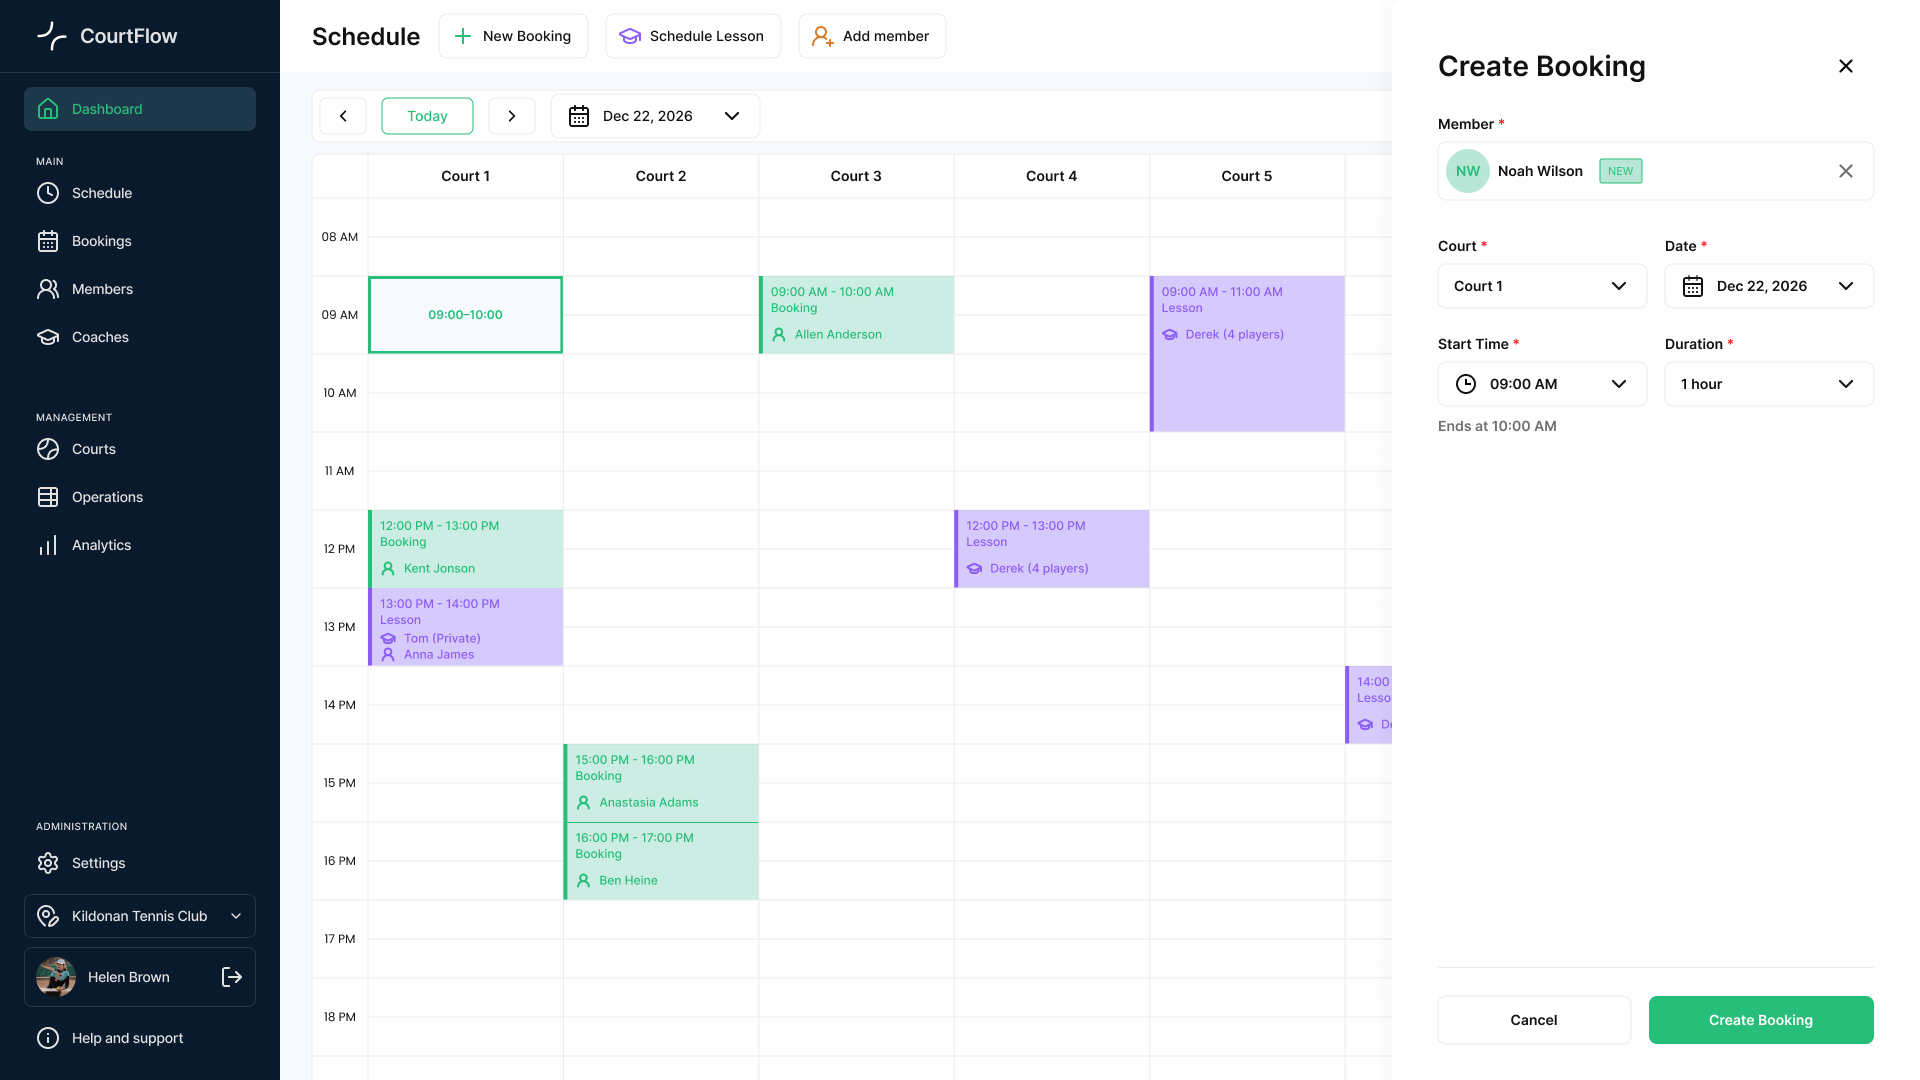The height and width of the screenshot is (1080, 1920).
Task: Select the 09:00–10:00 slot on Court 1
Action: [465, 315]
